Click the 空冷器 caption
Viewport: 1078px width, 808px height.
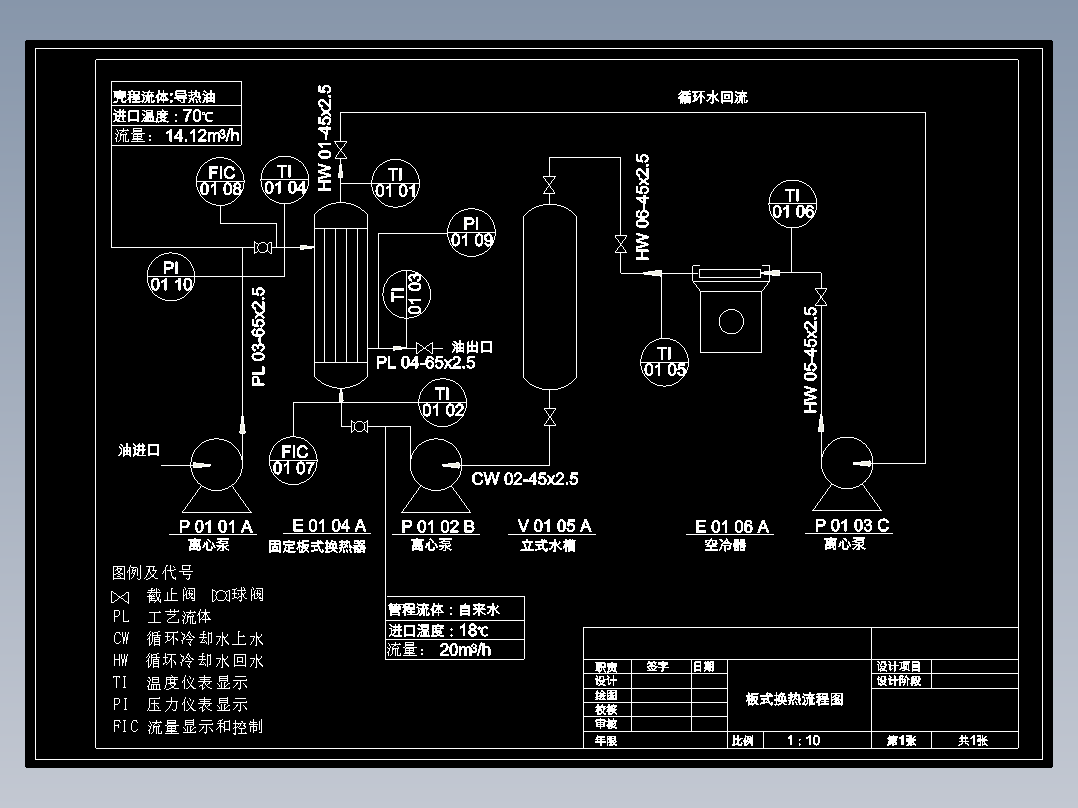click(x=725, y=545)
